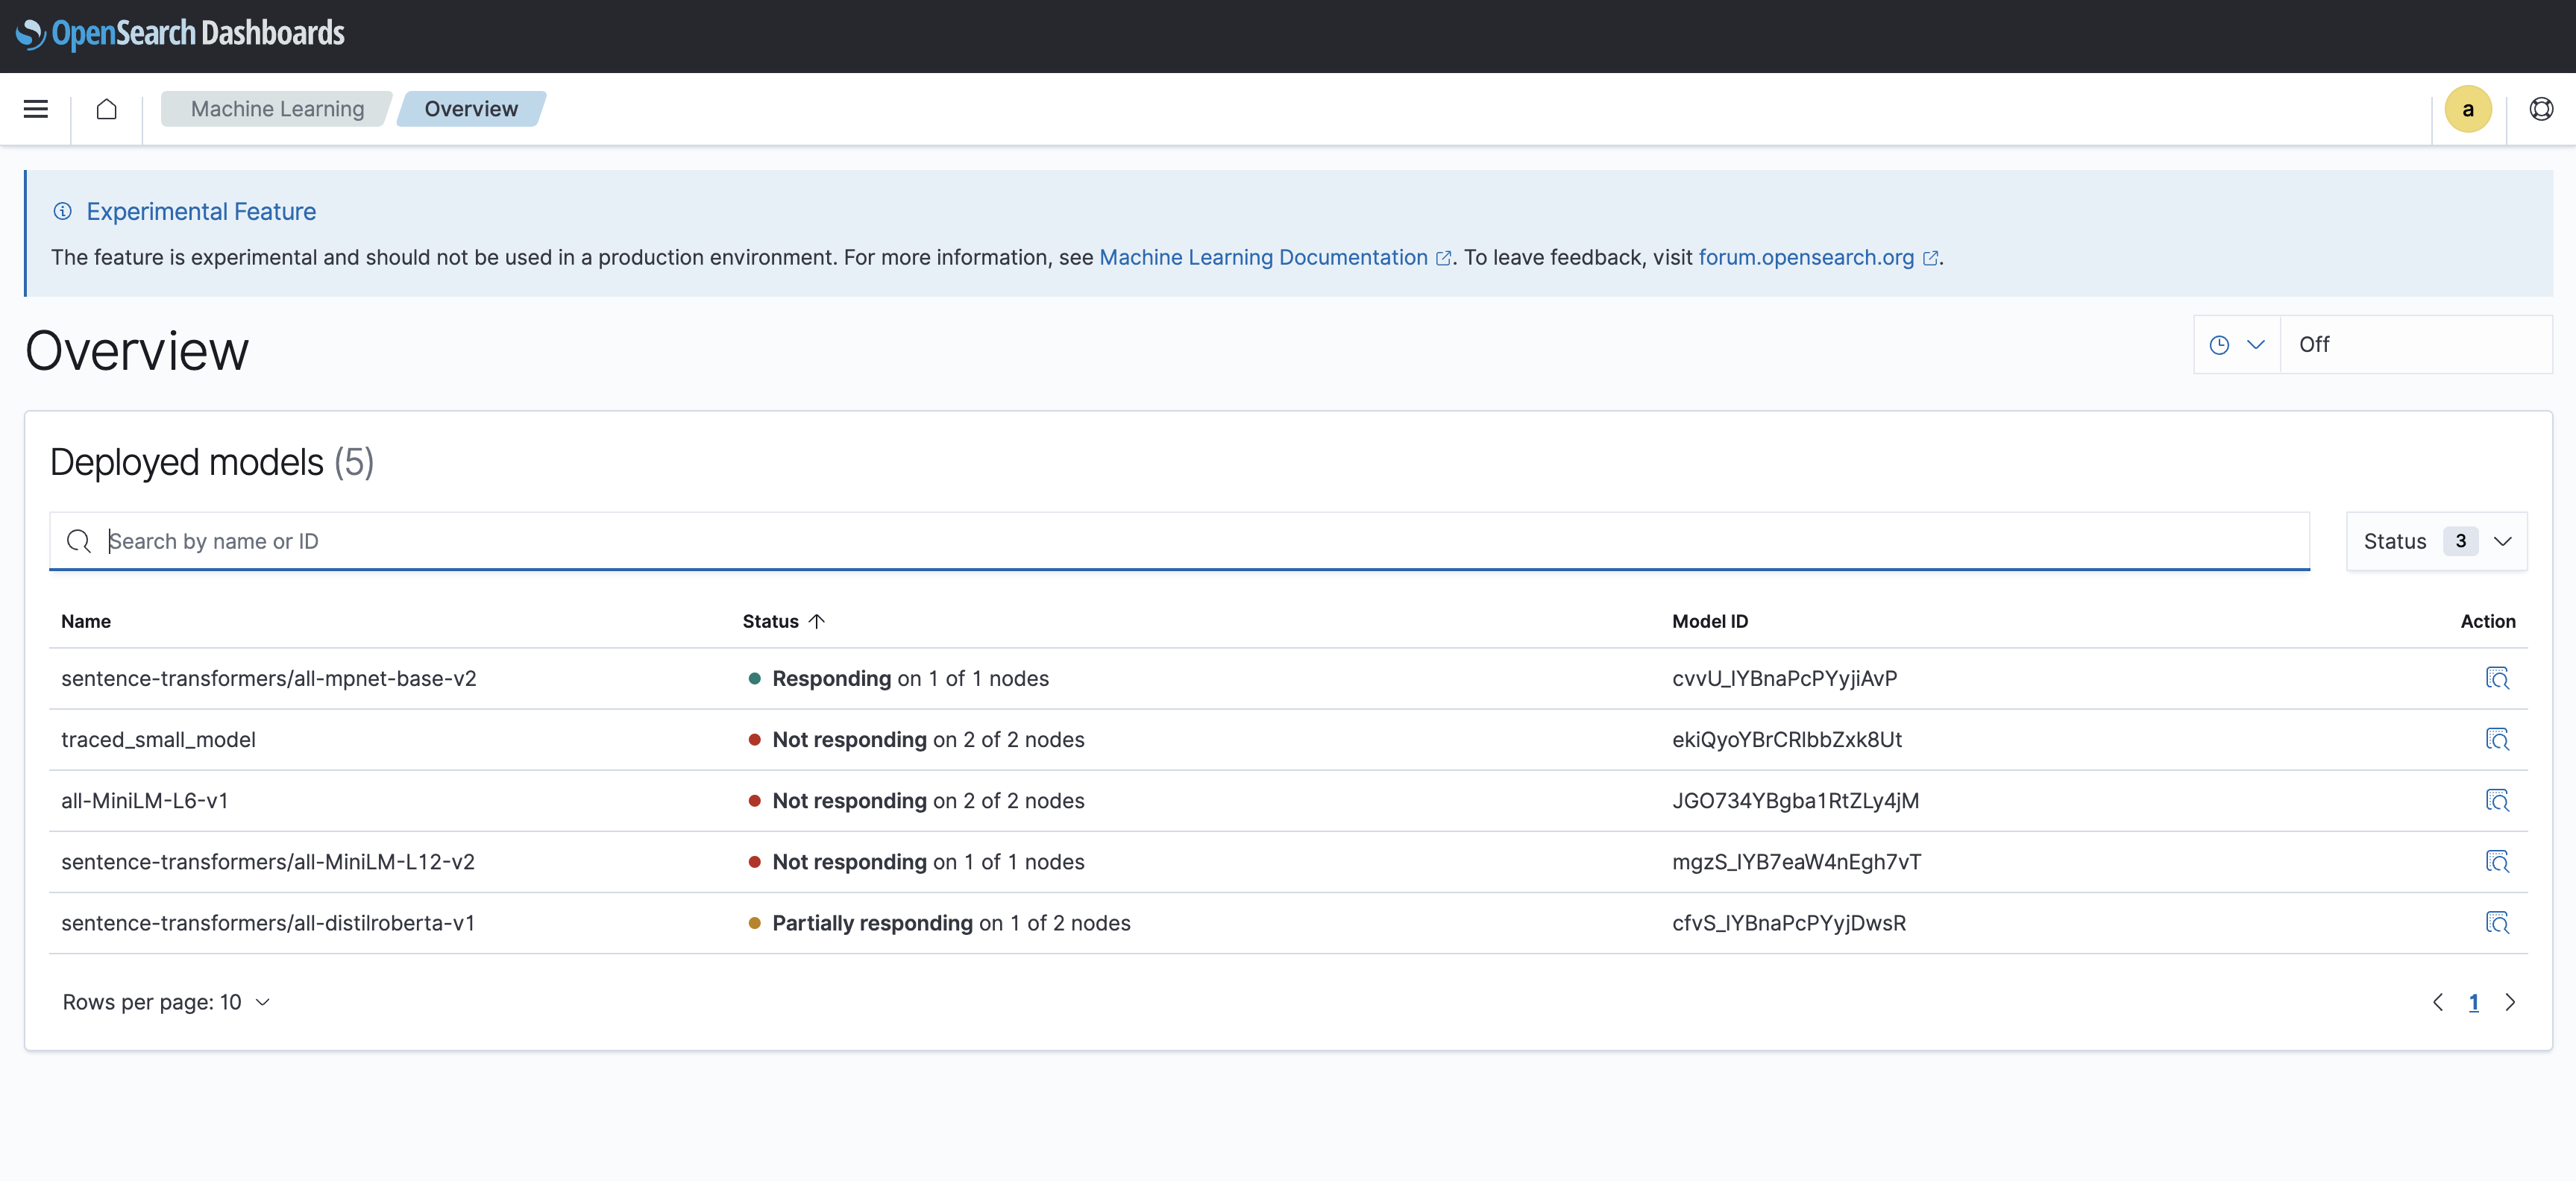
Task: Click 'Not responding on 1 of 1 nodes'
Action: [x=917, y=861]
